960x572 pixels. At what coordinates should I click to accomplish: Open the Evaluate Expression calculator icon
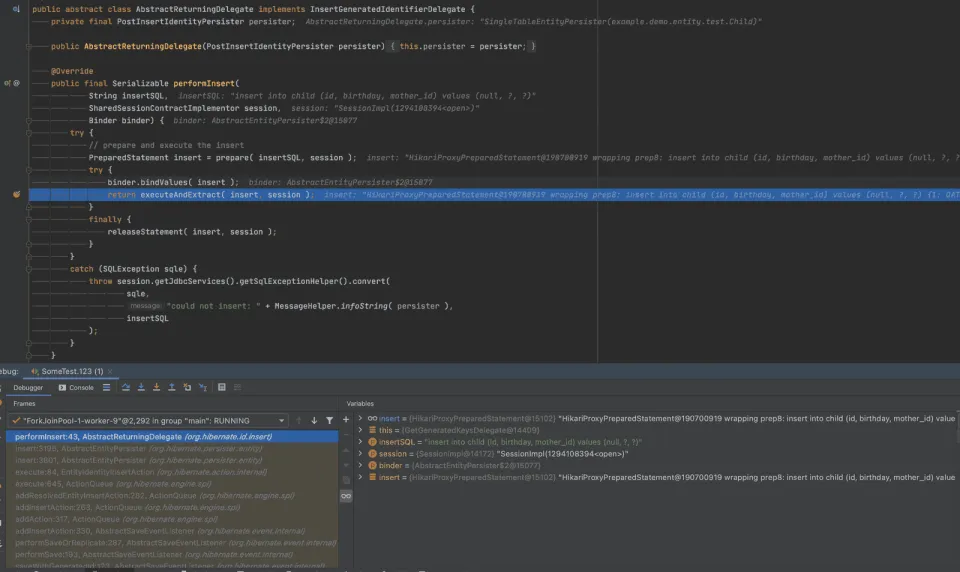point(222,387)
